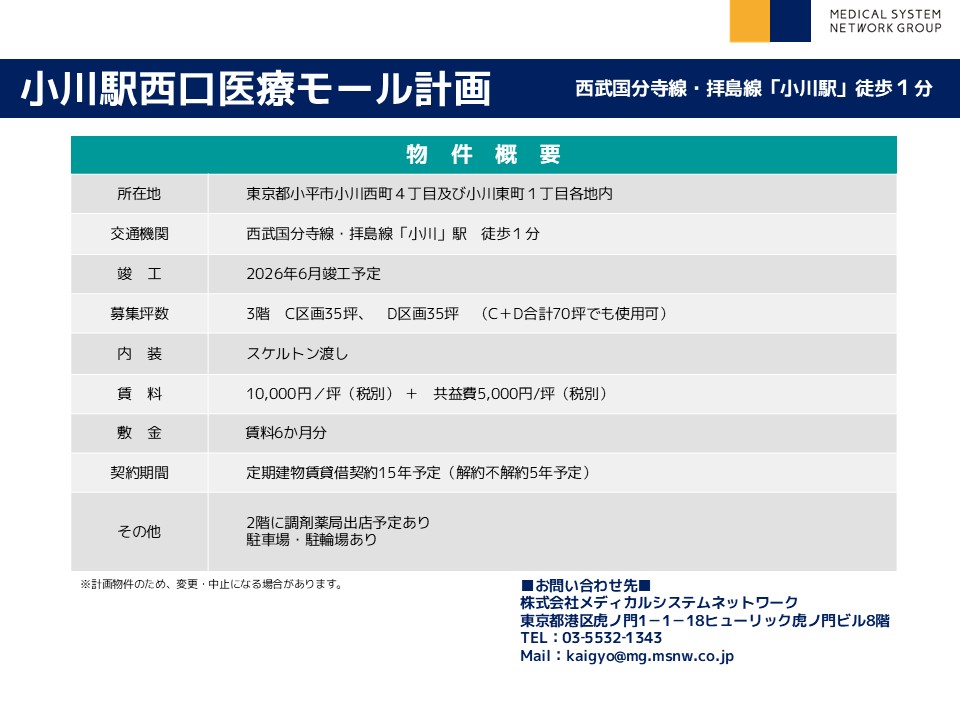Click the 賃料6か月分 deposit value
The height and width of the screenshot is (720, 960).
pyautogui.click(x=286, y=433)
